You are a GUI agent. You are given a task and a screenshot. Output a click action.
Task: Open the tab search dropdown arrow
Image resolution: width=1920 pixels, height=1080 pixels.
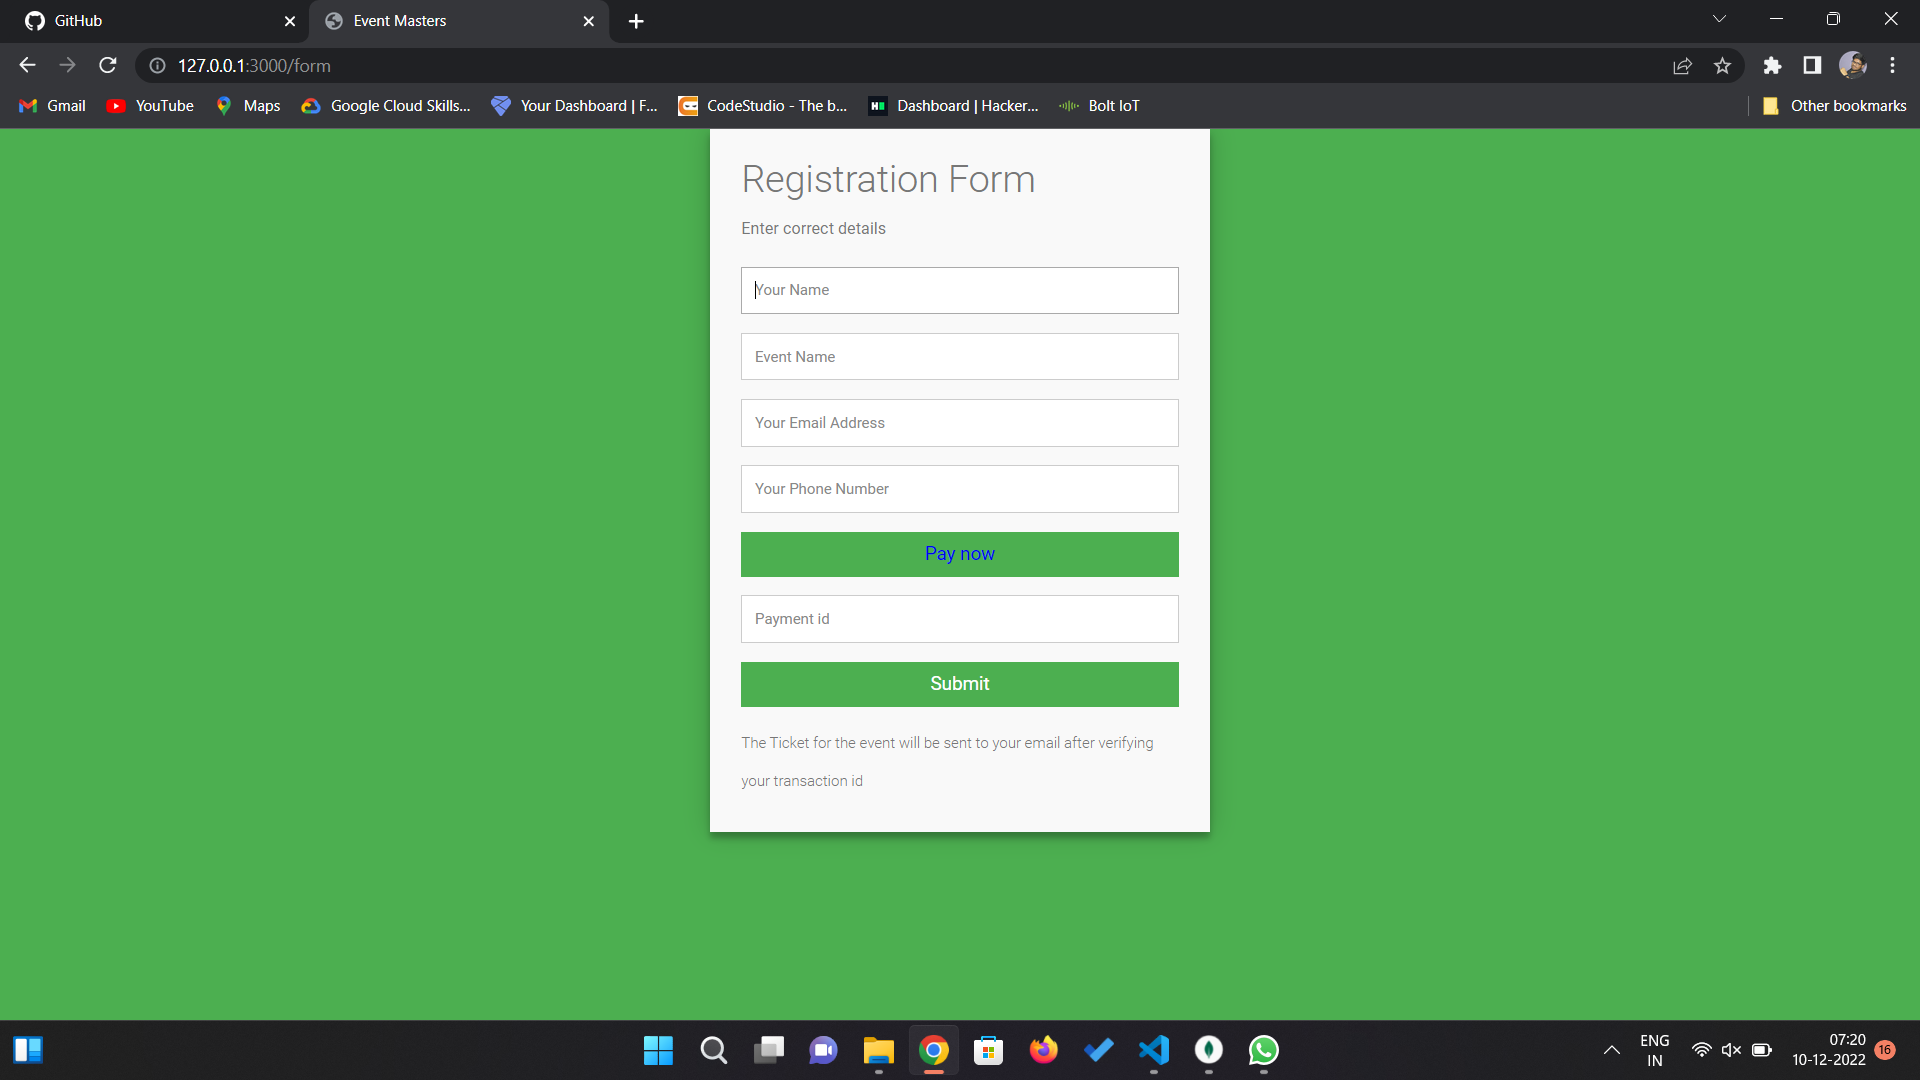pos(1719,18)
